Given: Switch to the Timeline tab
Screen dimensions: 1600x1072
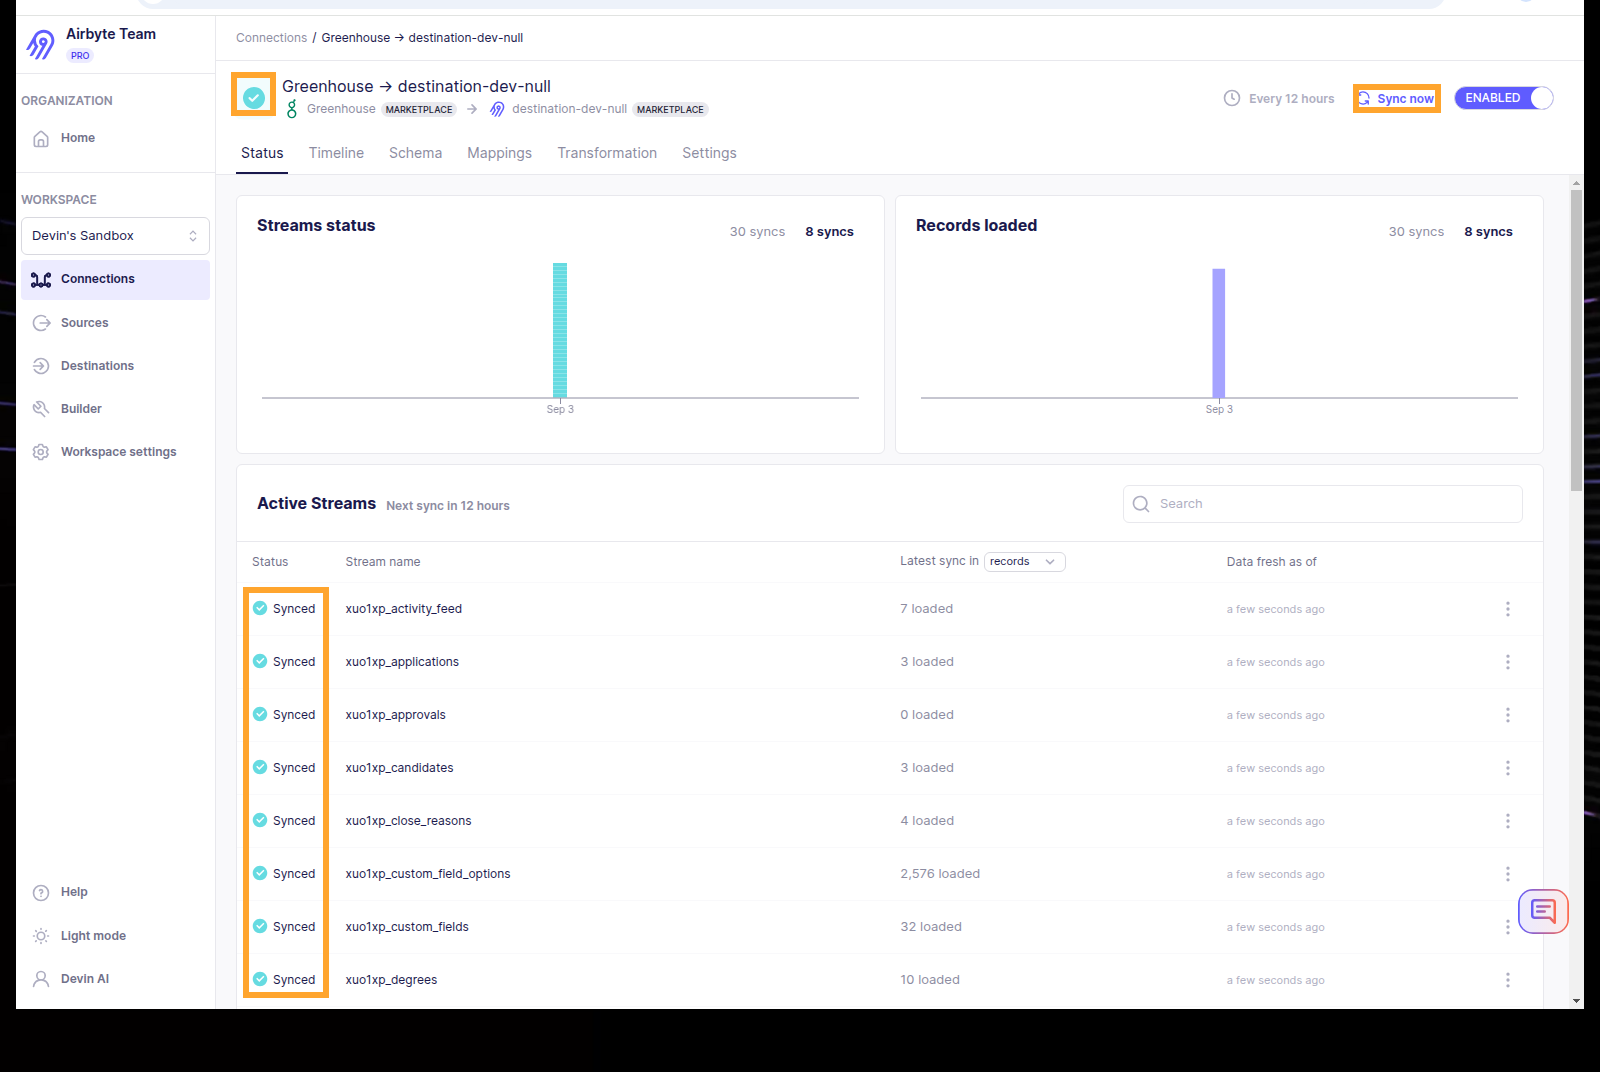Looking at the screenshot, I should click(336, 153).
